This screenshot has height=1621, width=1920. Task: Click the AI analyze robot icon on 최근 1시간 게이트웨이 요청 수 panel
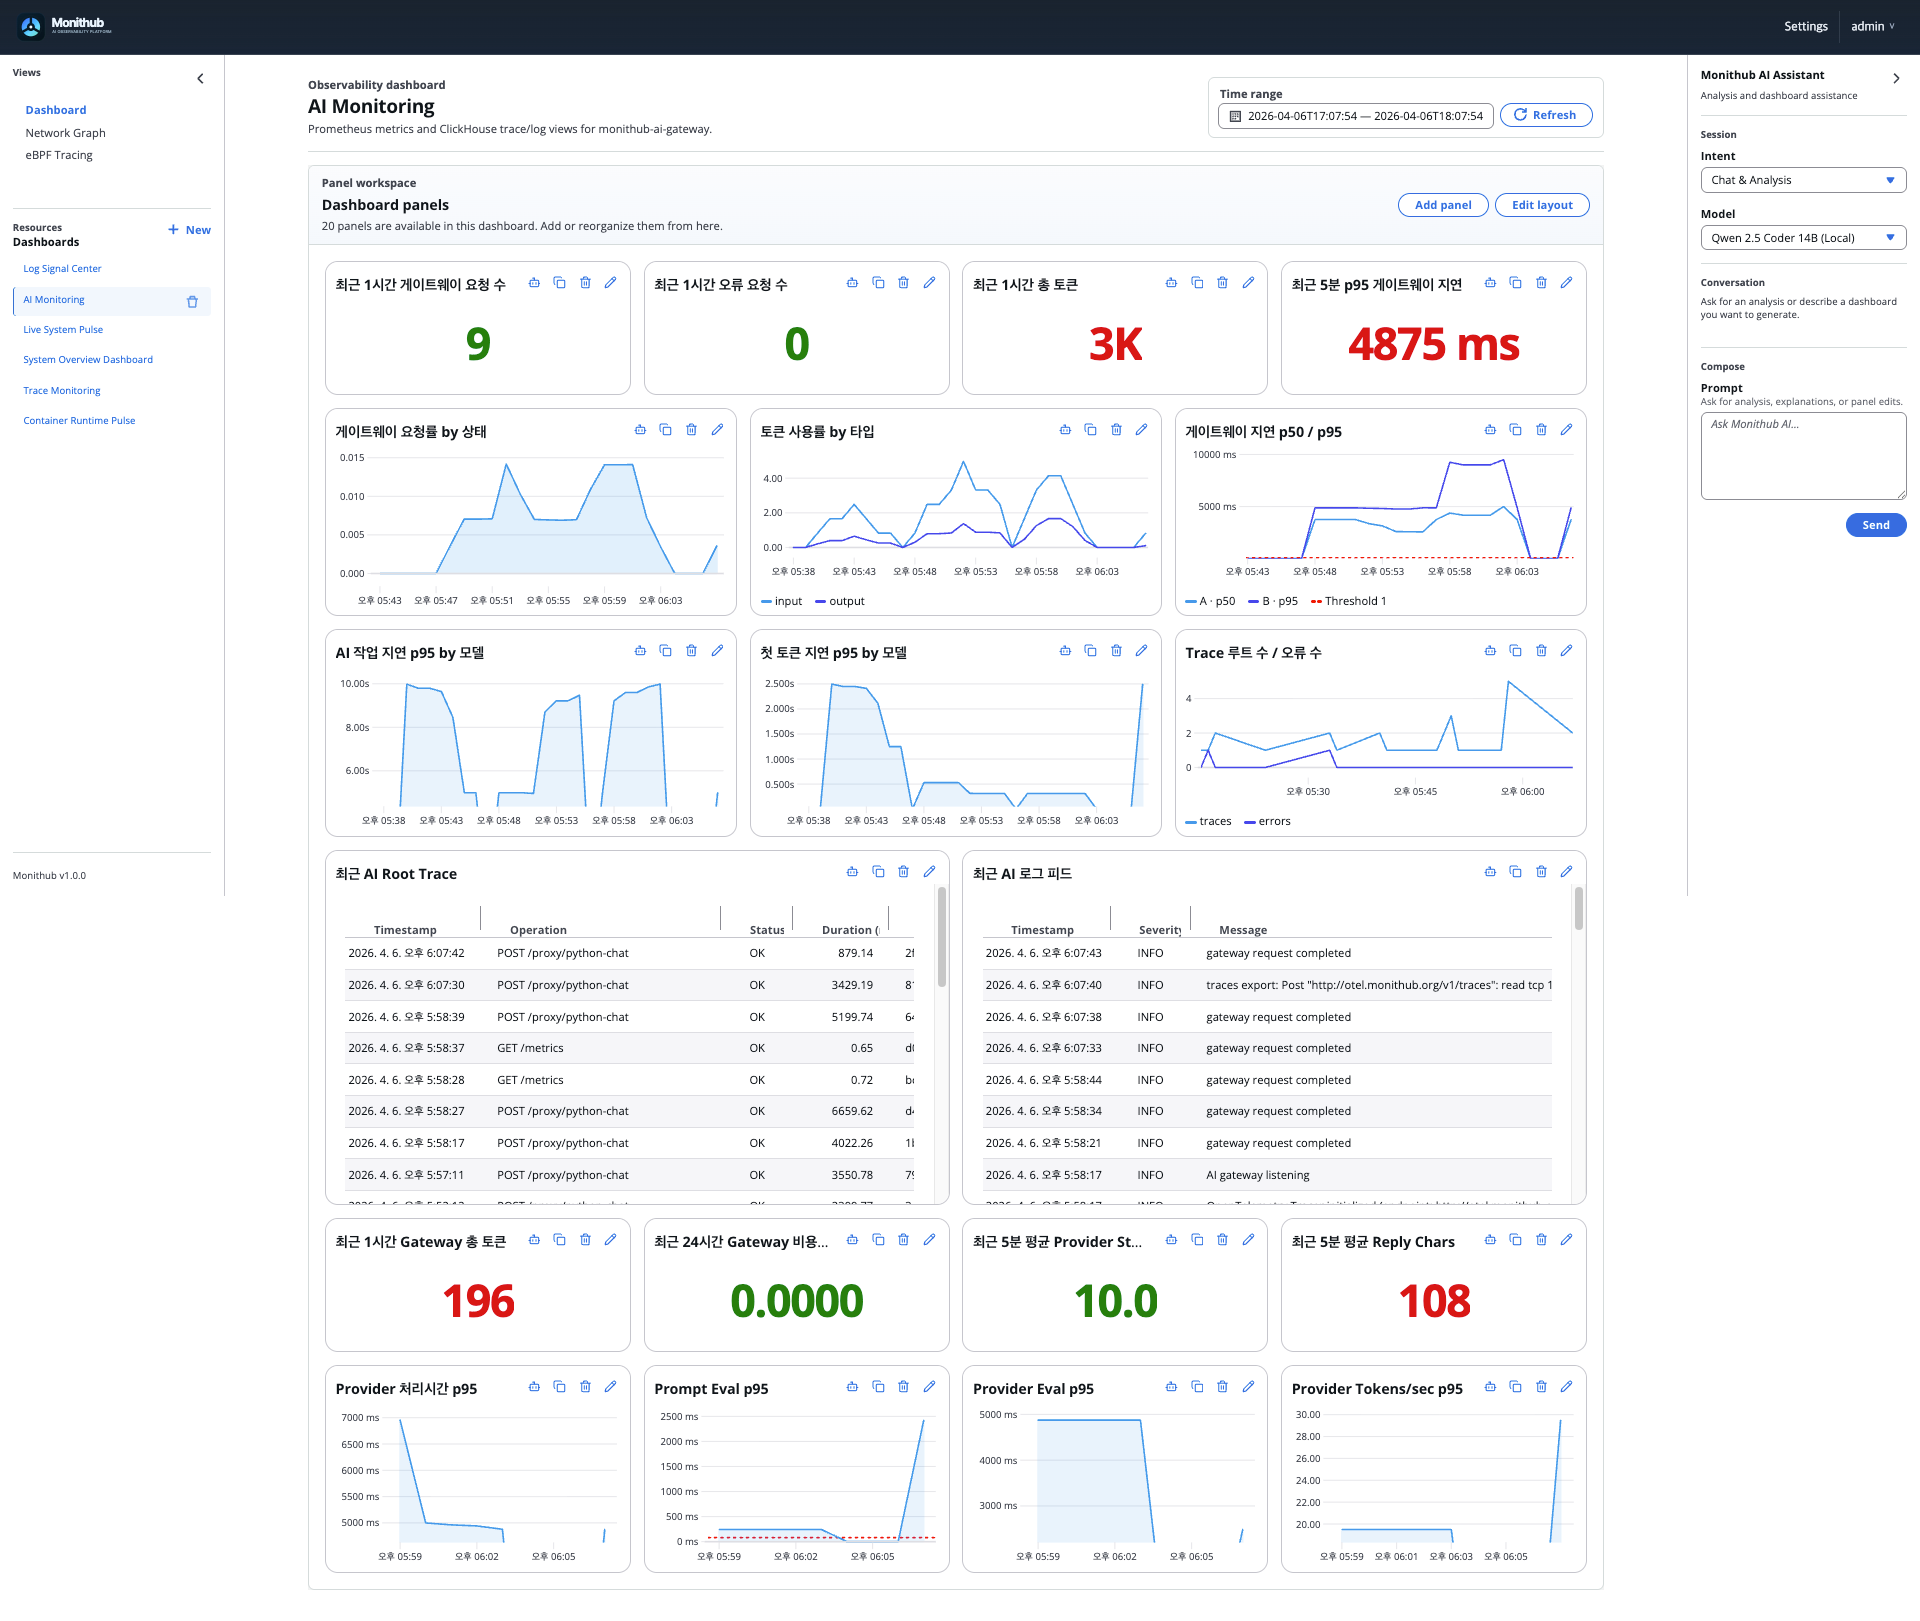(x=535, y=283)
